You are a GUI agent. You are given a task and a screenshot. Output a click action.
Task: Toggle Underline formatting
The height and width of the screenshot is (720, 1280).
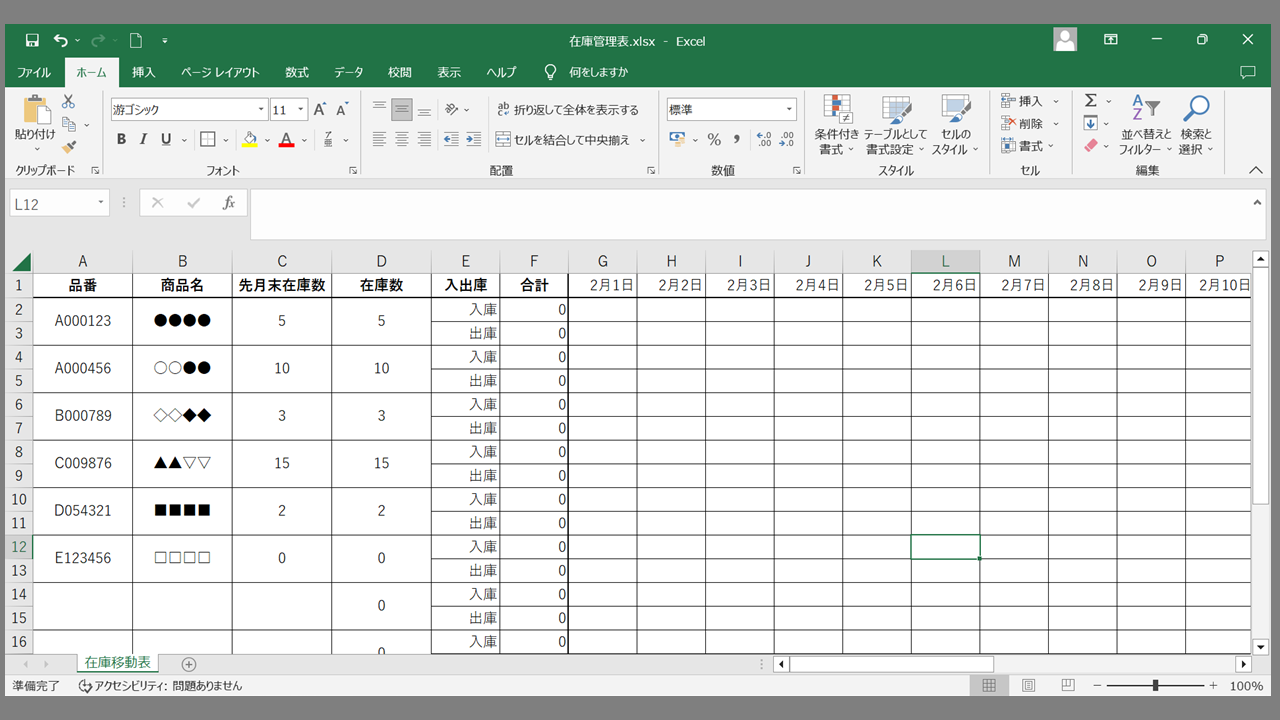coord(166,140)
